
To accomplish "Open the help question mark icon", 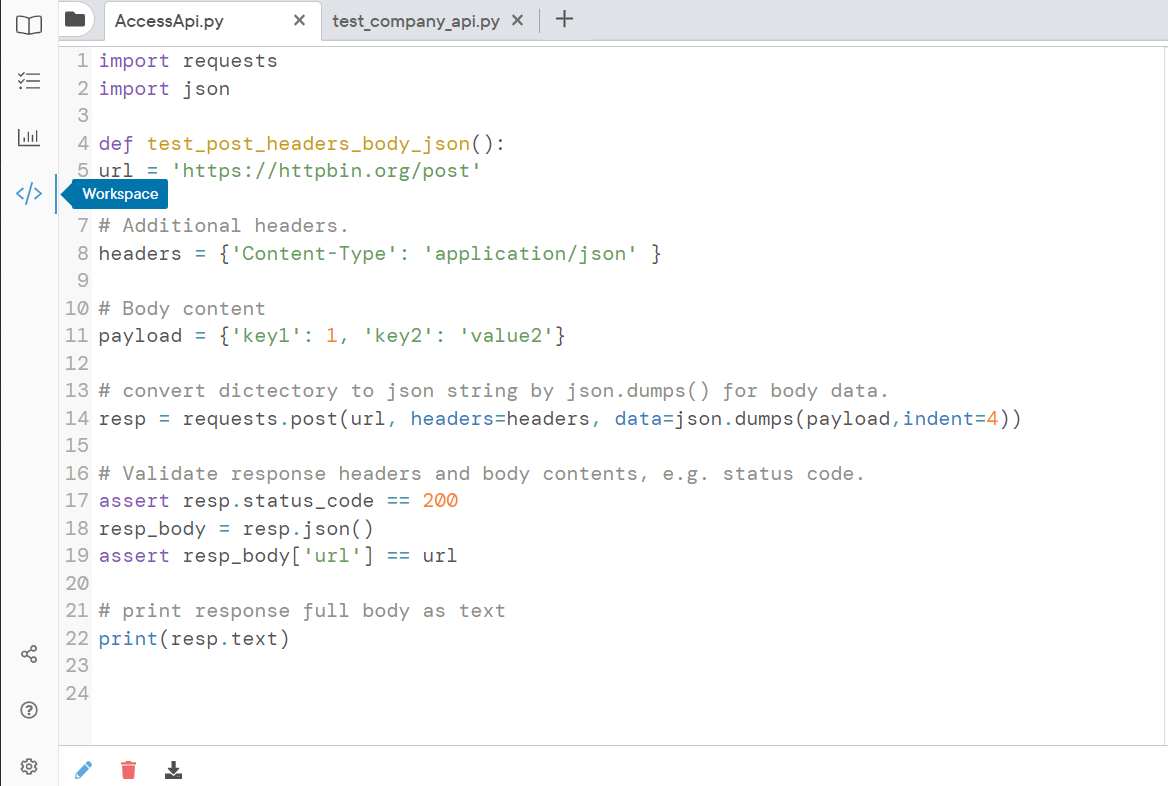I will click(28, 710).
